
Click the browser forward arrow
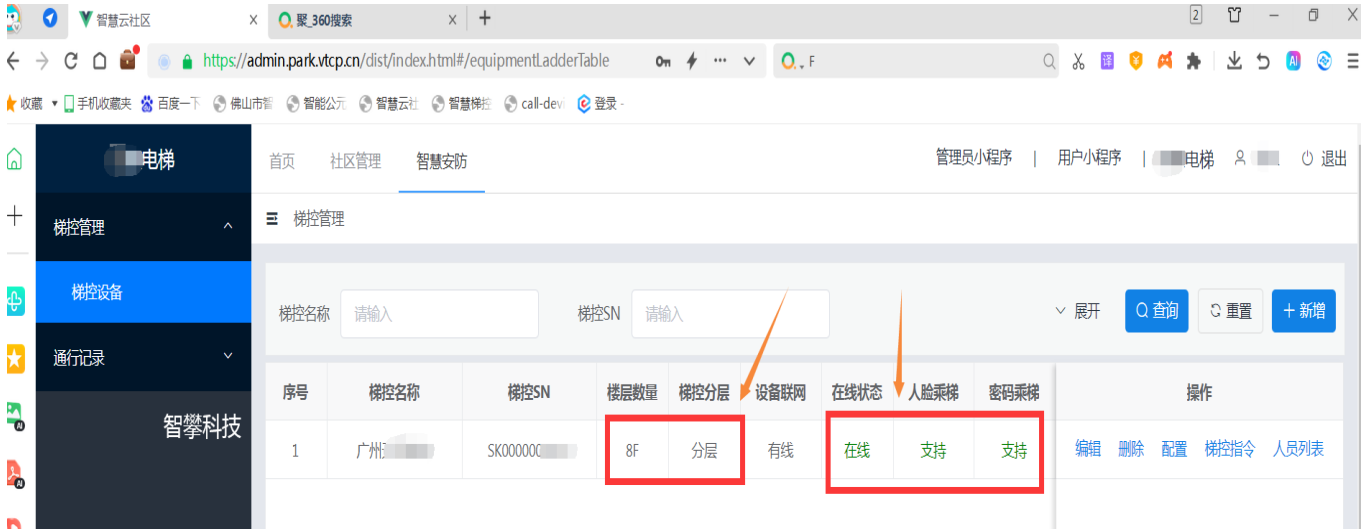click(x=42, y=61)
